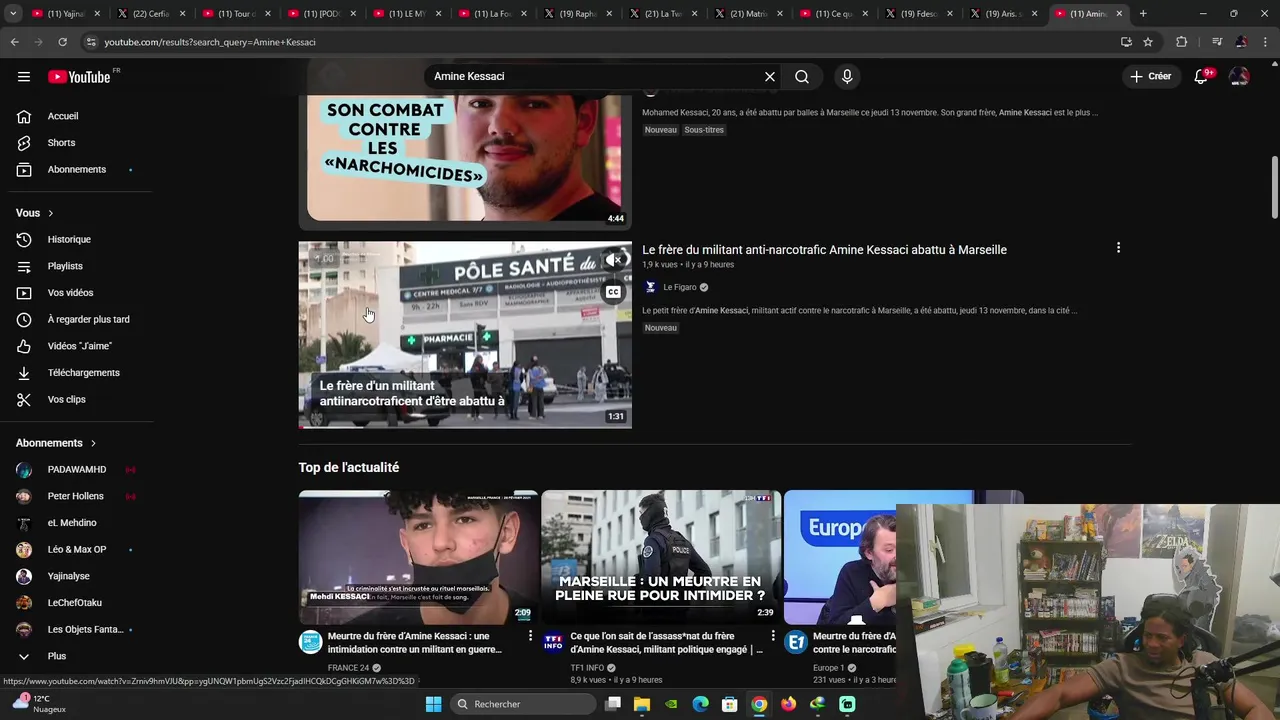
Task: Bookmark this page with the star
Action: [x=1148, y=42]
